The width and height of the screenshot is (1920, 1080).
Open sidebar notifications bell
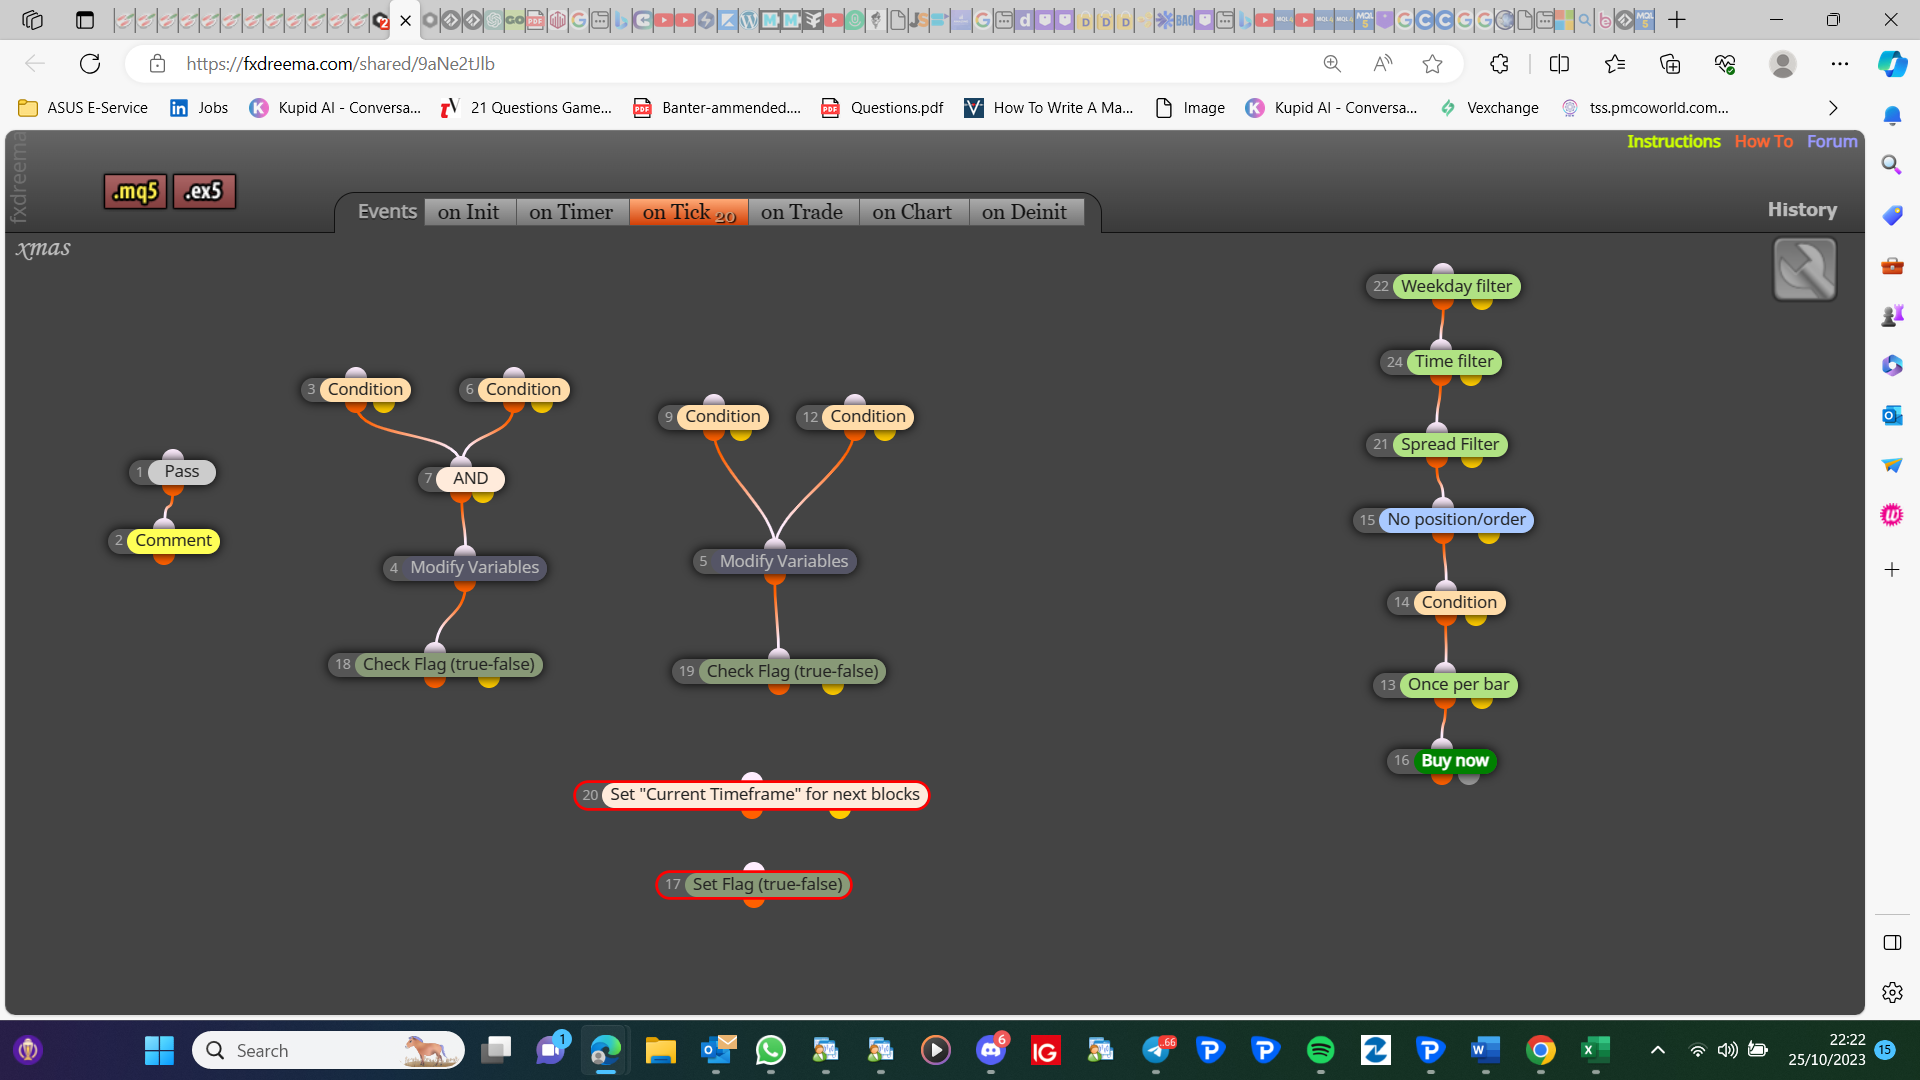(x=1892, y=116)
